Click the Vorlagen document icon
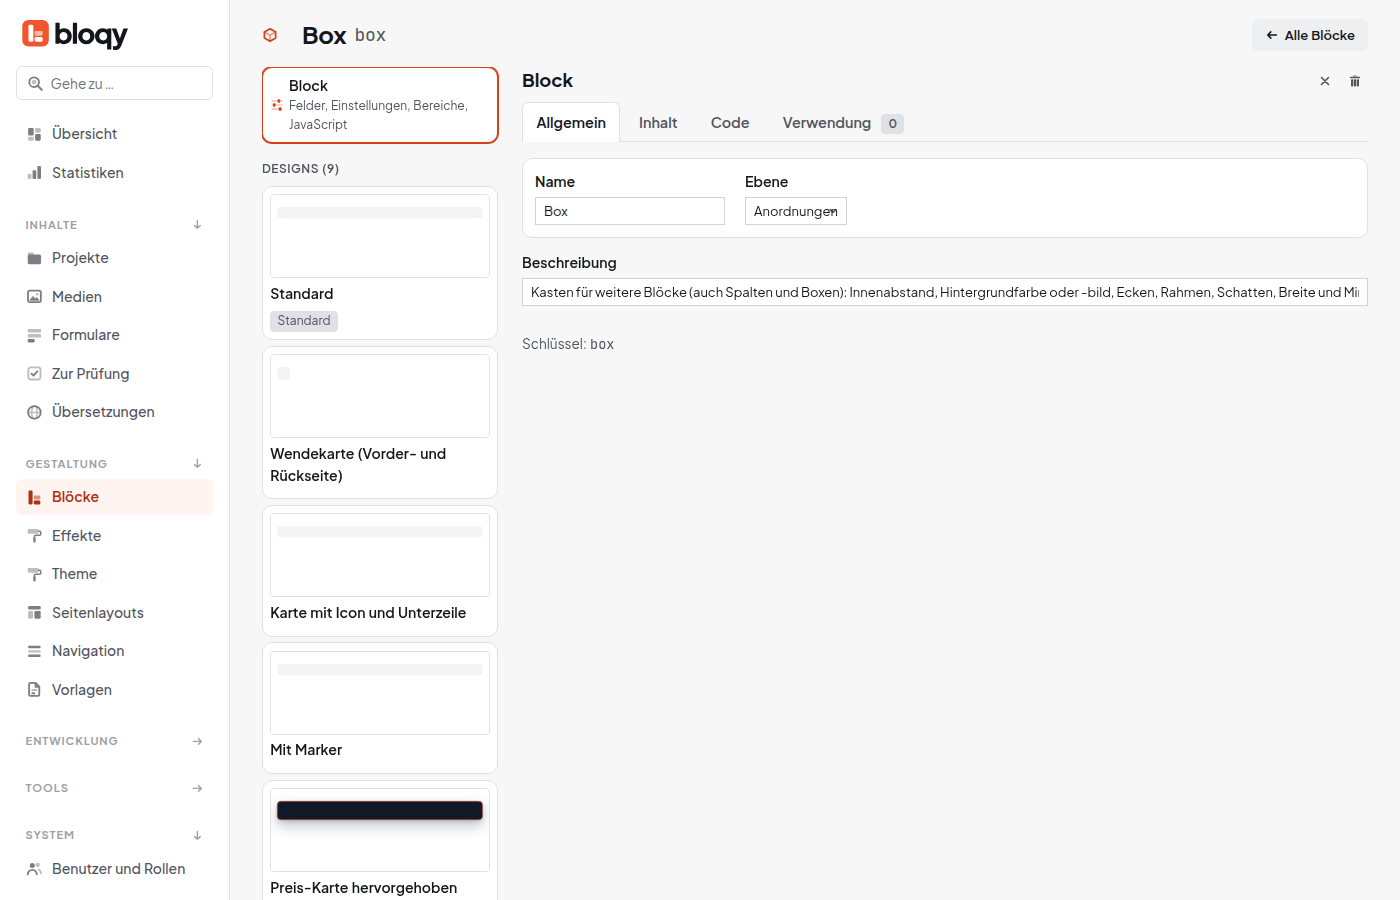The width and height of the screenshot is (1400, 900). click(x=34, y=690)
